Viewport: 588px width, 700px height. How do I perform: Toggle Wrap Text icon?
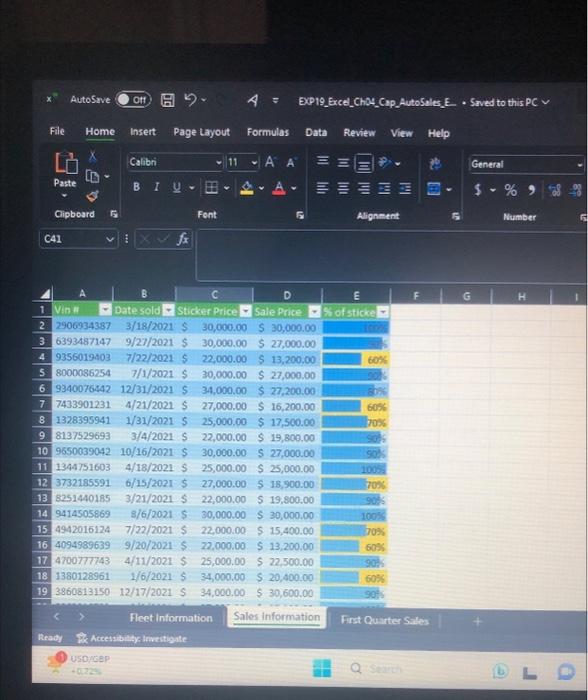pyautogui.click(x=435, y=164)
